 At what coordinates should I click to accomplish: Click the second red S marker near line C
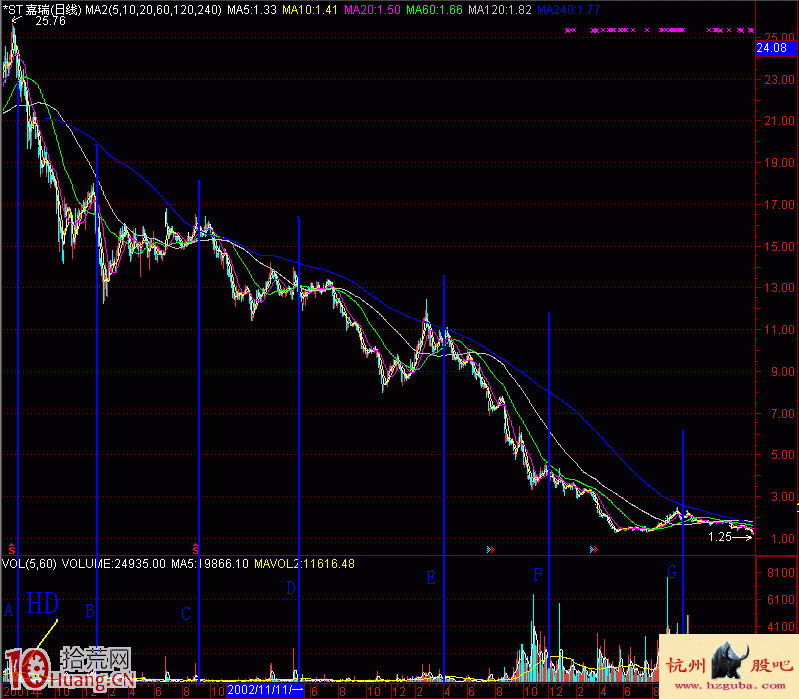point(195,549)
